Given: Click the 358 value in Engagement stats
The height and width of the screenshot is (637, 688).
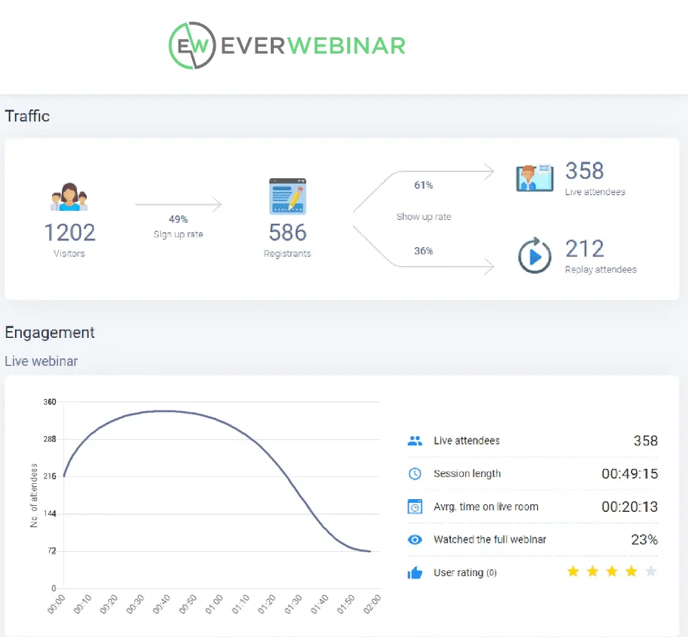Looking at the screenshot, I should [645, 440].
